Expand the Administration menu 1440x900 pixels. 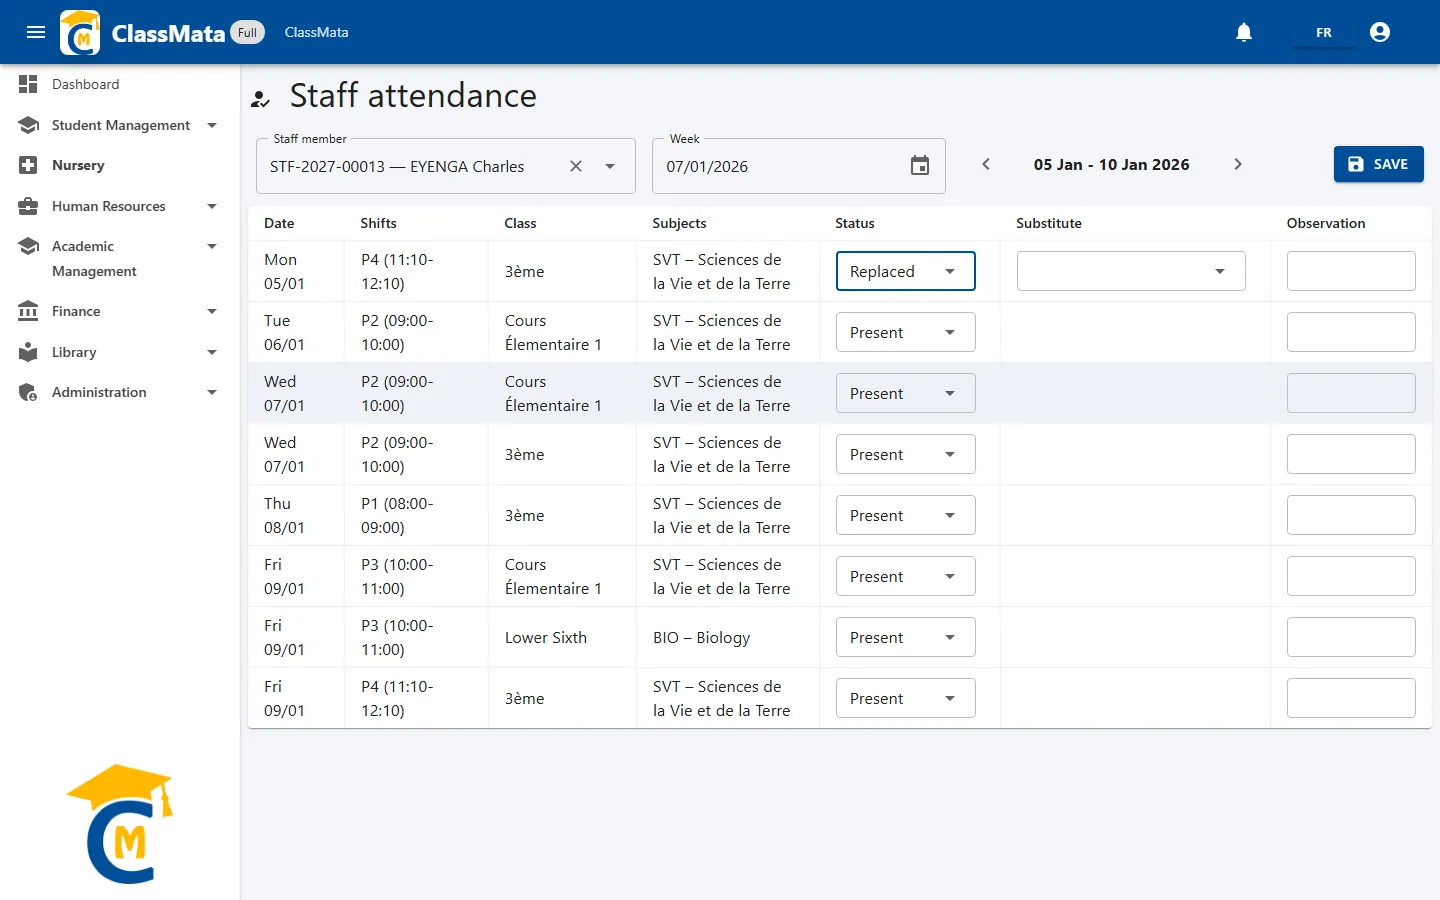coord(212,392)
